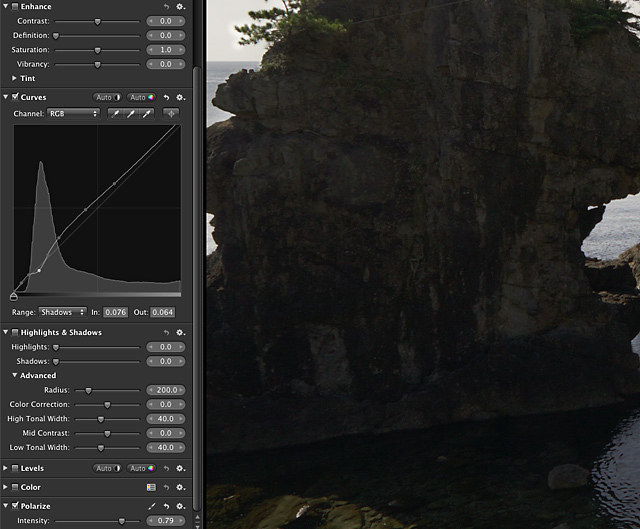Click the add point crosshair button in Curves
The height and width of the screenshot is (529, 640).
coord(171,114)
